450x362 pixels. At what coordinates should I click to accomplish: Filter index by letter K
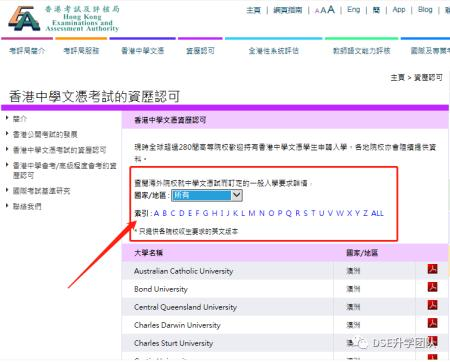coord(235,213)
